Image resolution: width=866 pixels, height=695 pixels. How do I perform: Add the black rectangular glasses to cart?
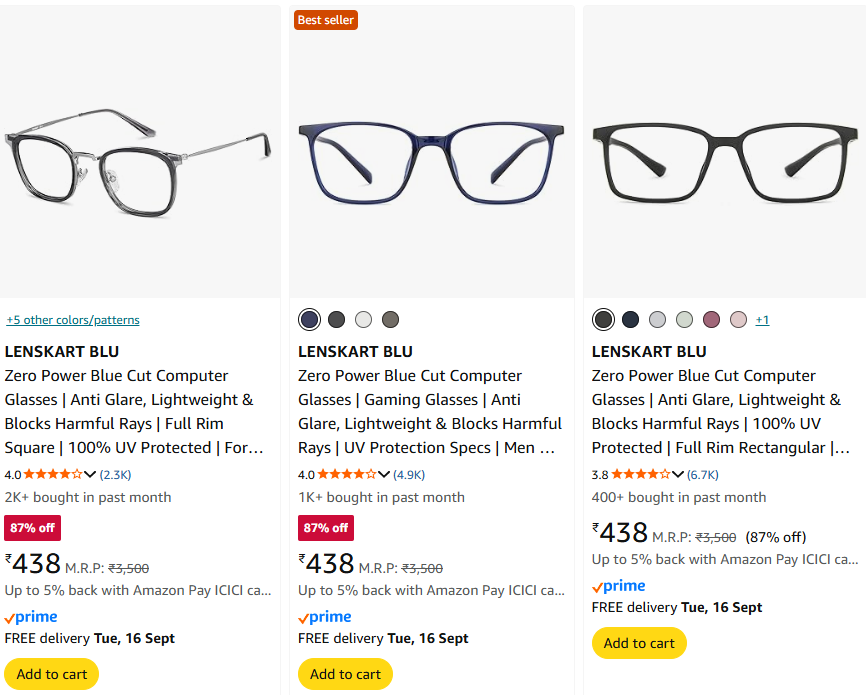pyautogui.click(x=639, y=643)
